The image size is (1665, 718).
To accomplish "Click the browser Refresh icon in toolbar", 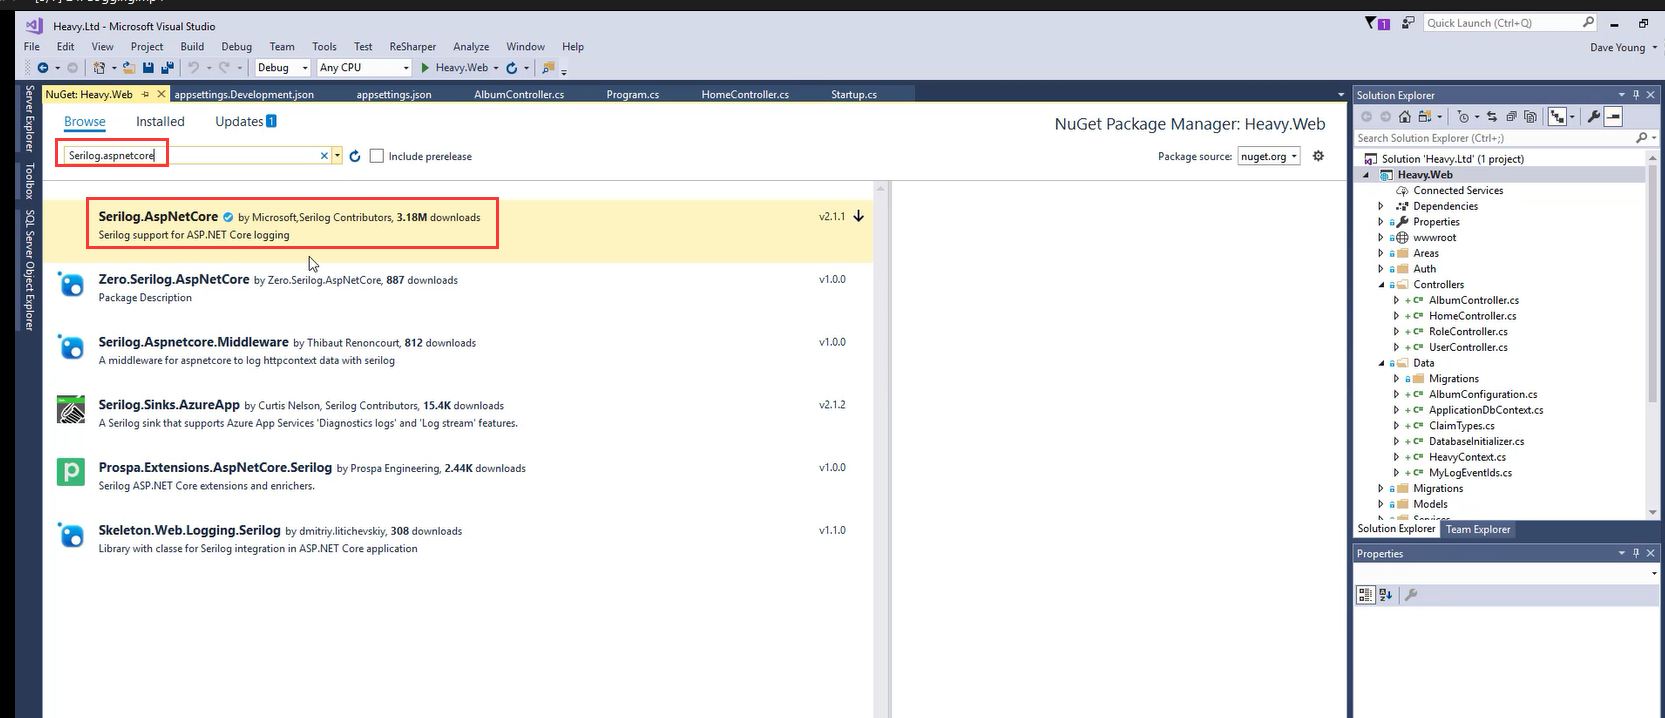I will pyautogui.click(x=511, y=68).
